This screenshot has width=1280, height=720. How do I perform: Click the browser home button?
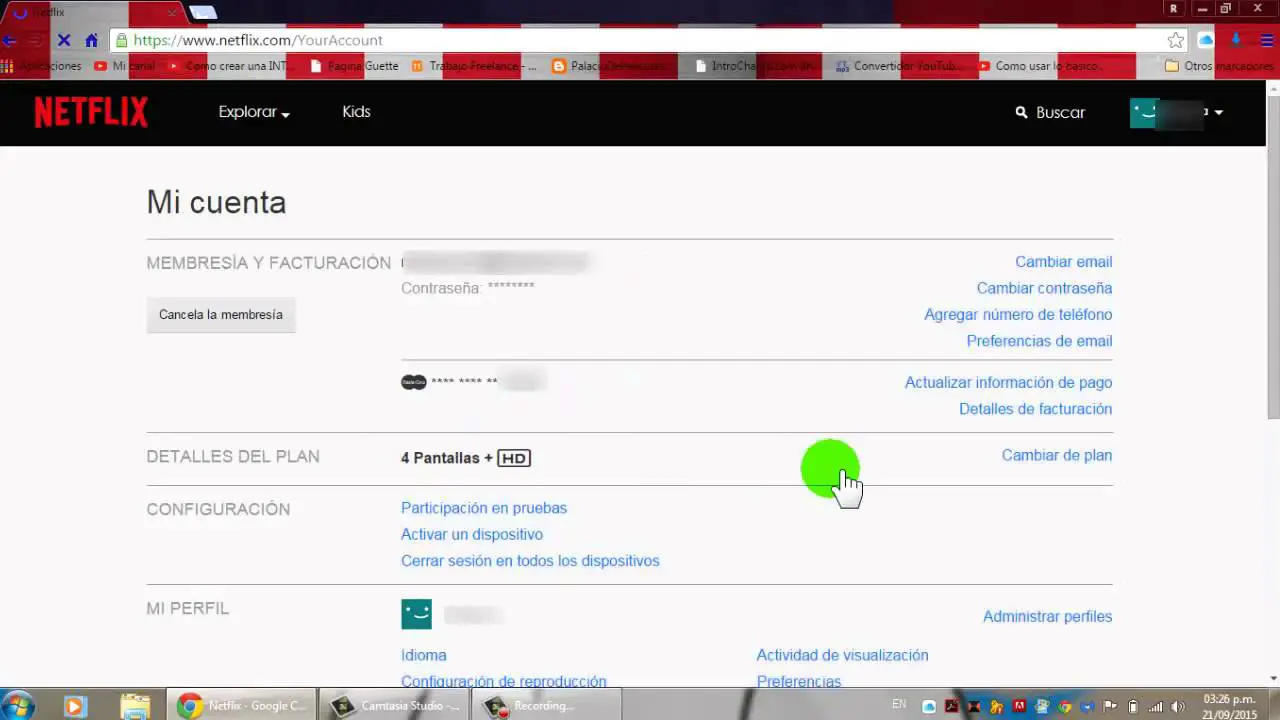(91, 41)
